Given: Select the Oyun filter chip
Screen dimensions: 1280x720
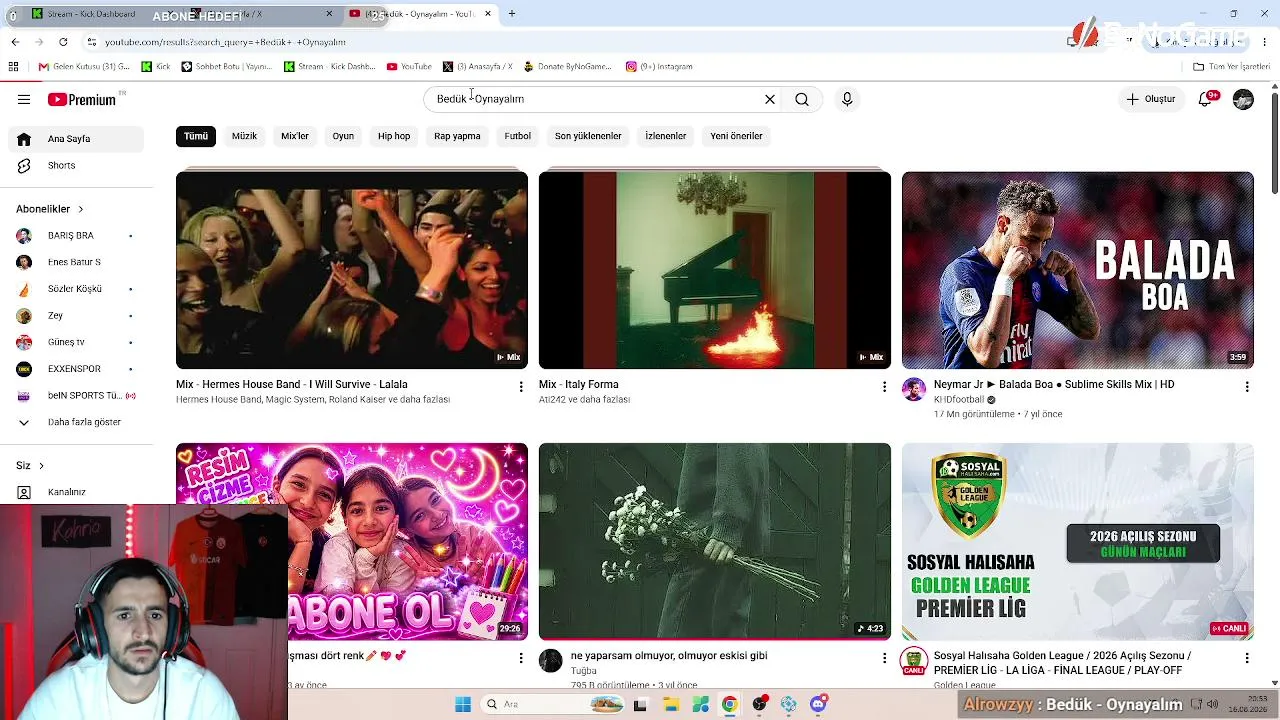Looking at the screenshot, I should click(x=343, y=136).
